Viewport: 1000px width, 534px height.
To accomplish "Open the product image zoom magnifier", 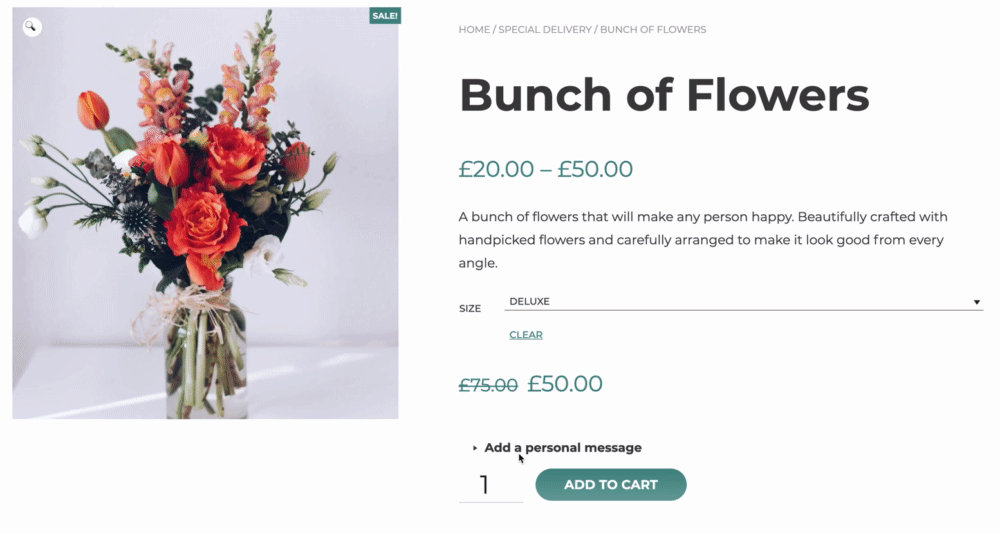I will pyautogui.click(x=31, y=27).
